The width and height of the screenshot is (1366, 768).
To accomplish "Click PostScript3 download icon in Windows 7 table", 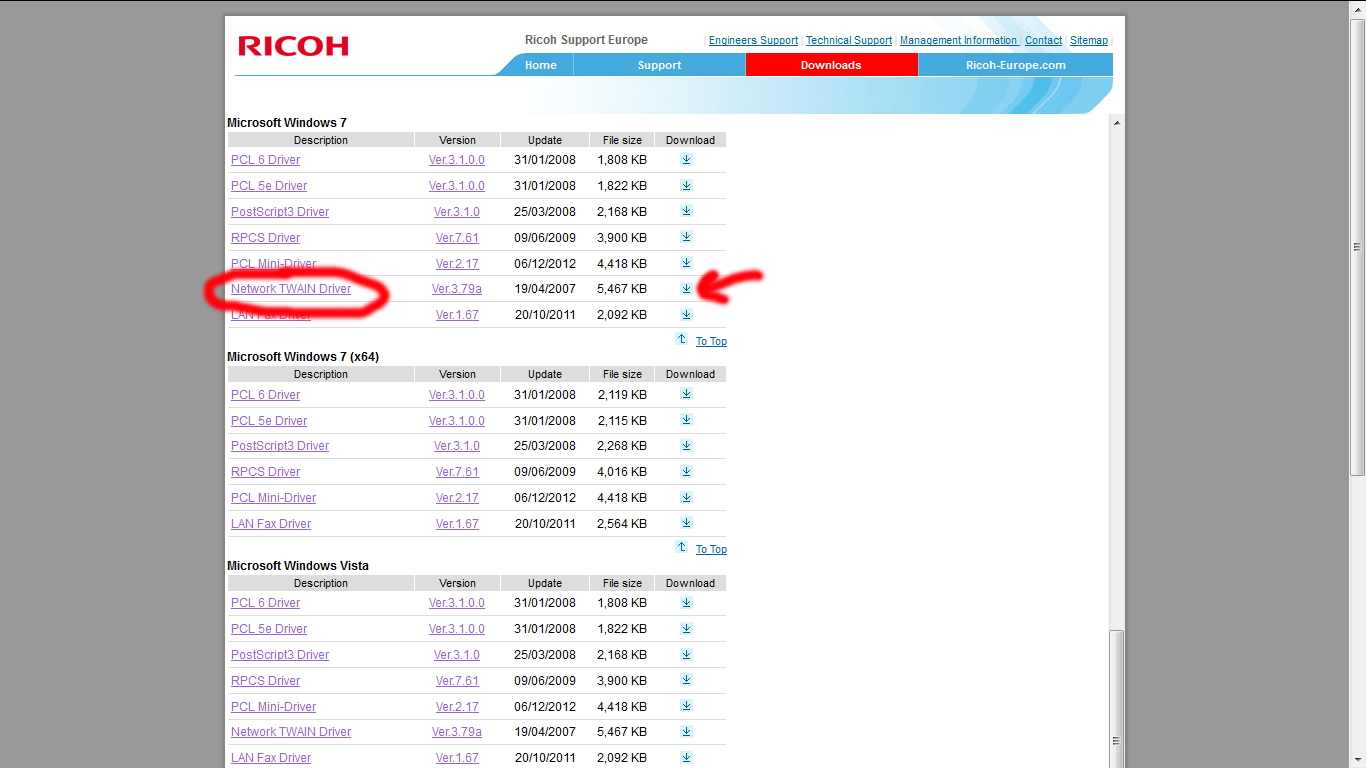I will pyautogui.click(x=686, y=211).
